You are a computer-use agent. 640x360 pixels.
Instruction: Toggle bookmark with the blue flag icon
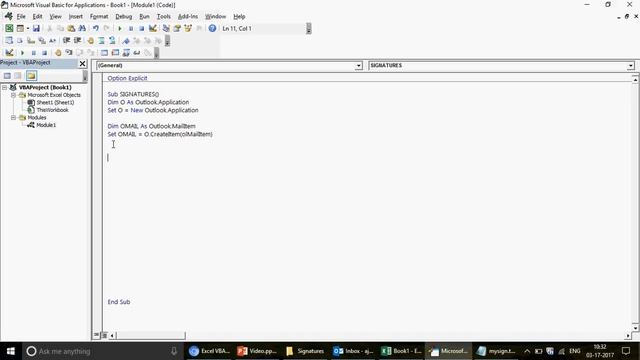pyautogui.click(x=126, y=40)
